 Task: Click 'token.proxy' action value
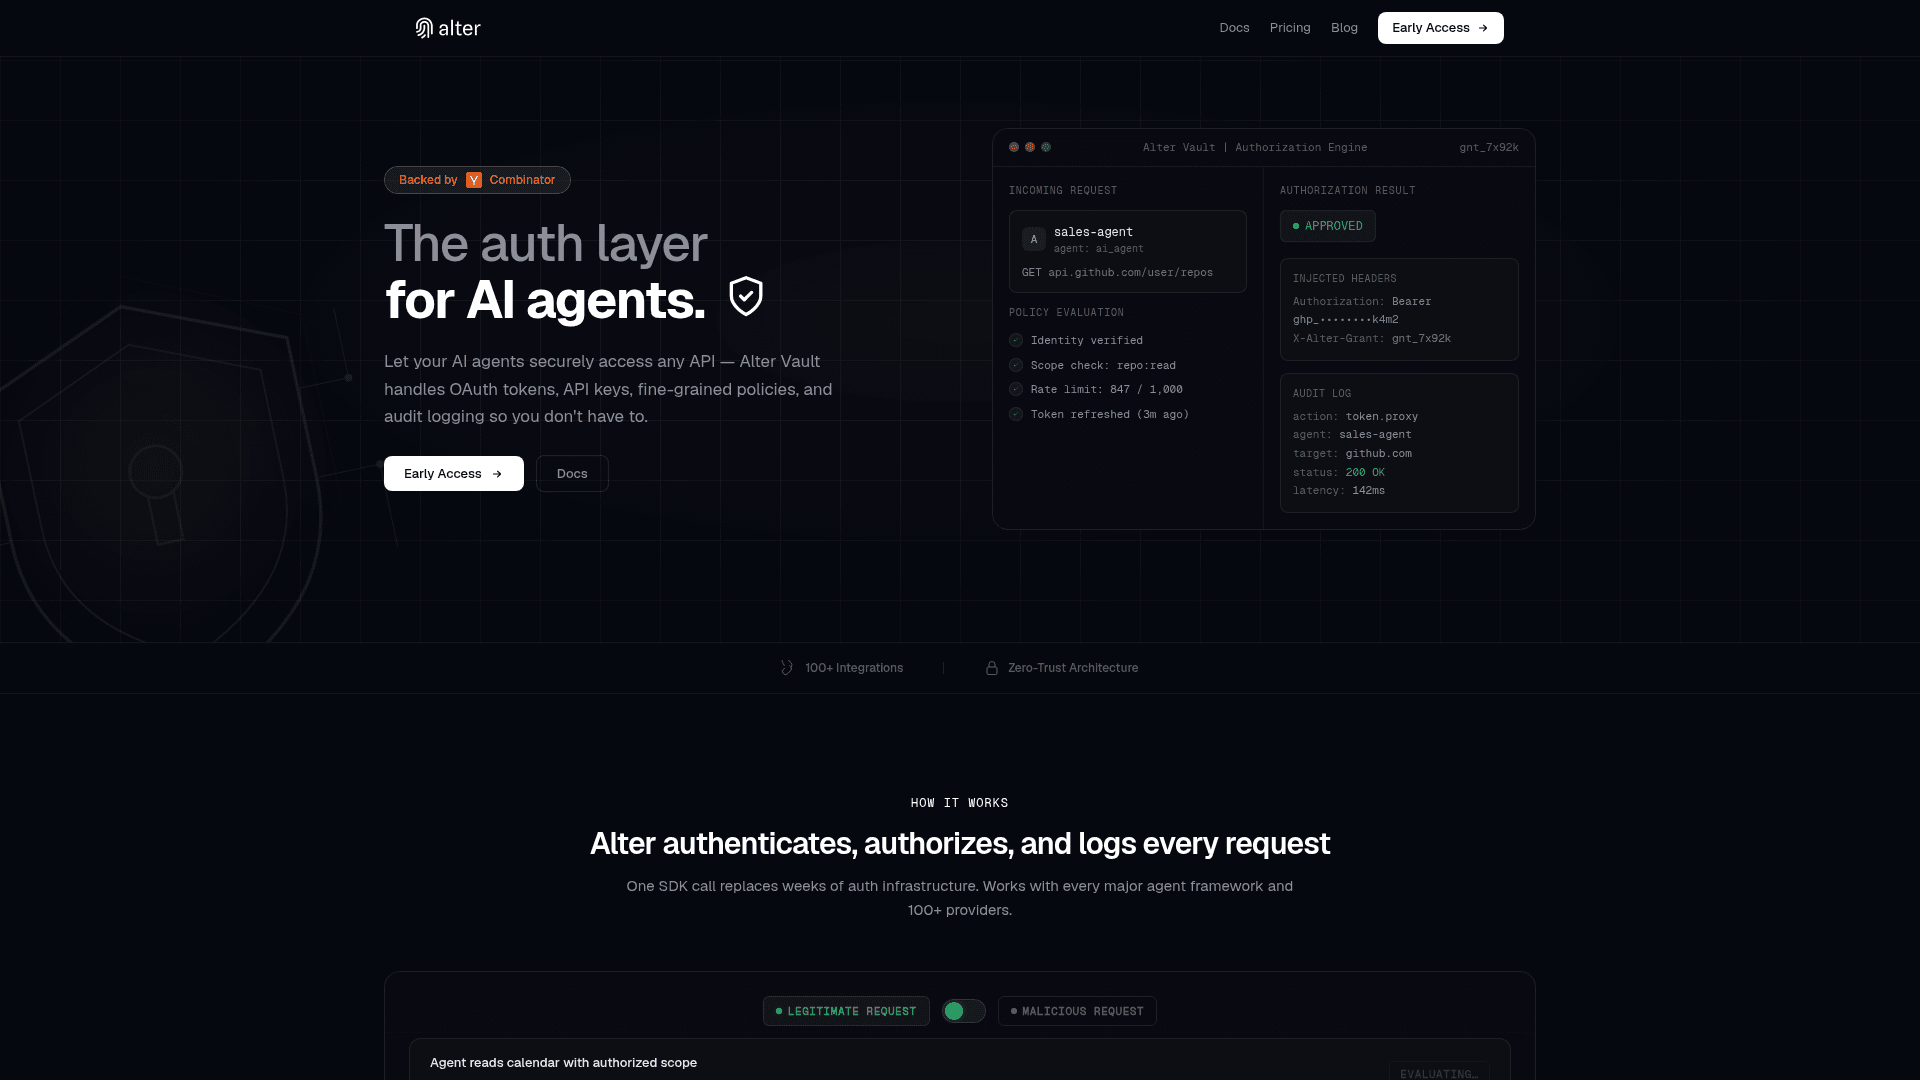point(1382,416)
